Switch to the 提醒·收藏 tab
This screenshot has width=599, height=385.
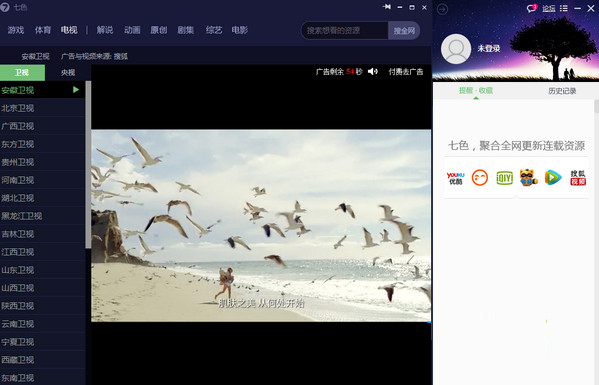[x=476, y=91]
